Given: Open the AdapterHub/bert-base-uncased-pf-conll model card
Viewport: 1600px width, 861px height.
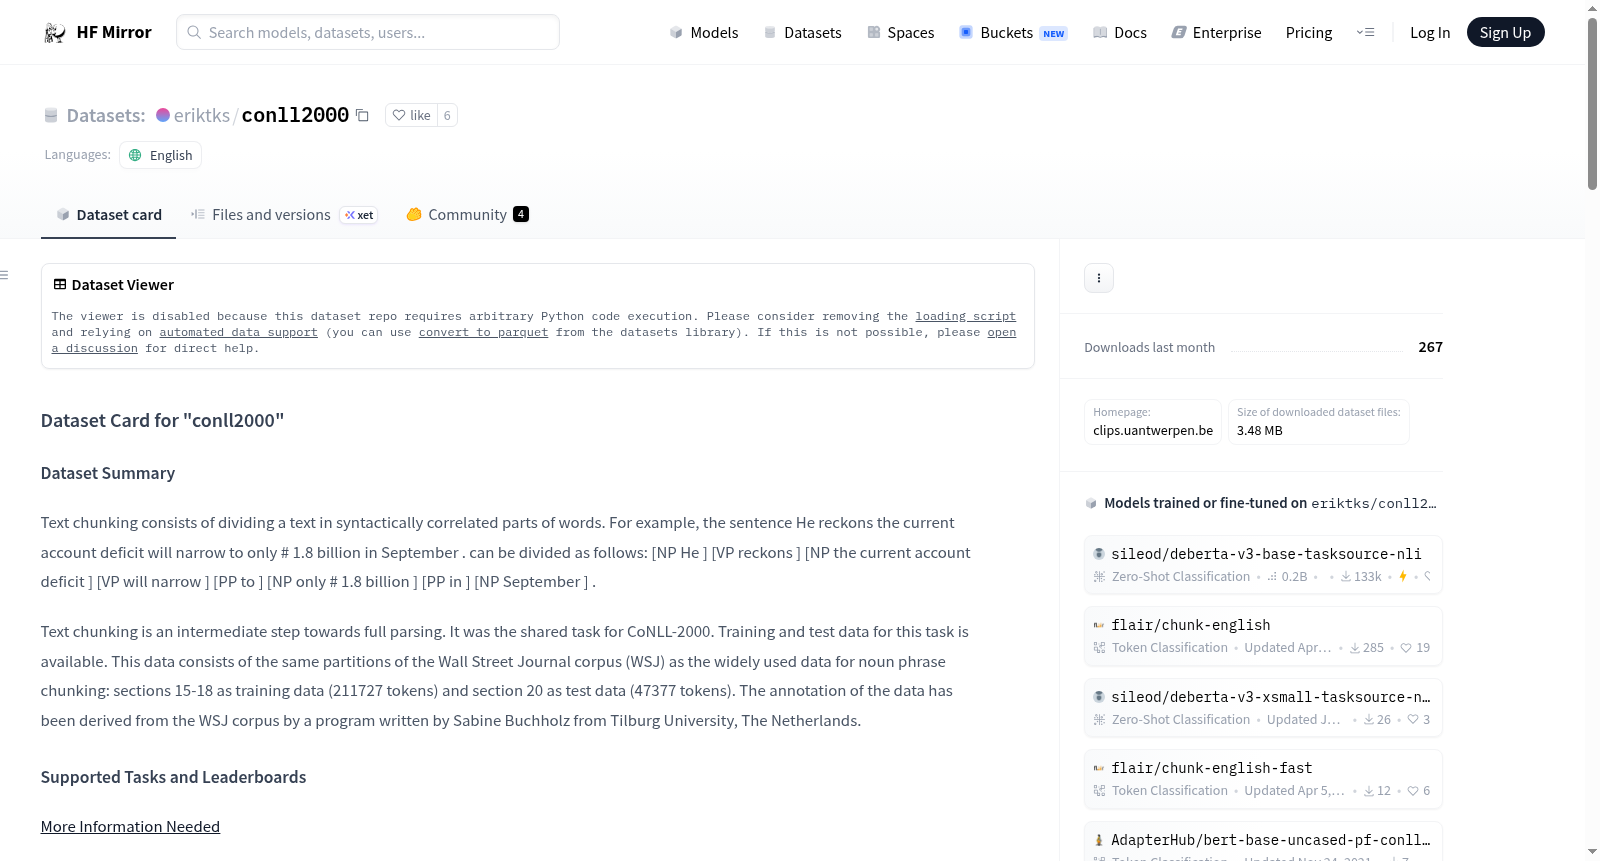Looking at the screenshot, I should pyautogui.click(x=1263, y=842).
